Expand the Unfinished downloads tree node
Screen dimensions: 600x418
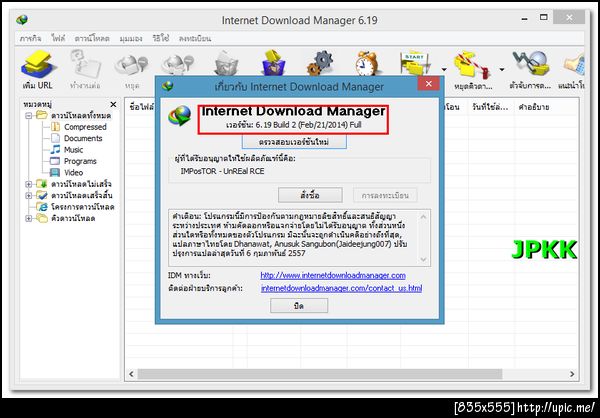29,184
